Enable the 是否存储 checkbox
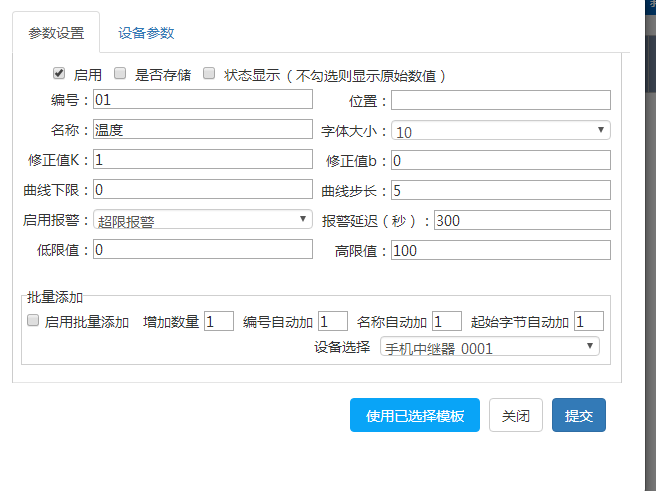This screenshot has height=491, width=656. tap(120, 74)
